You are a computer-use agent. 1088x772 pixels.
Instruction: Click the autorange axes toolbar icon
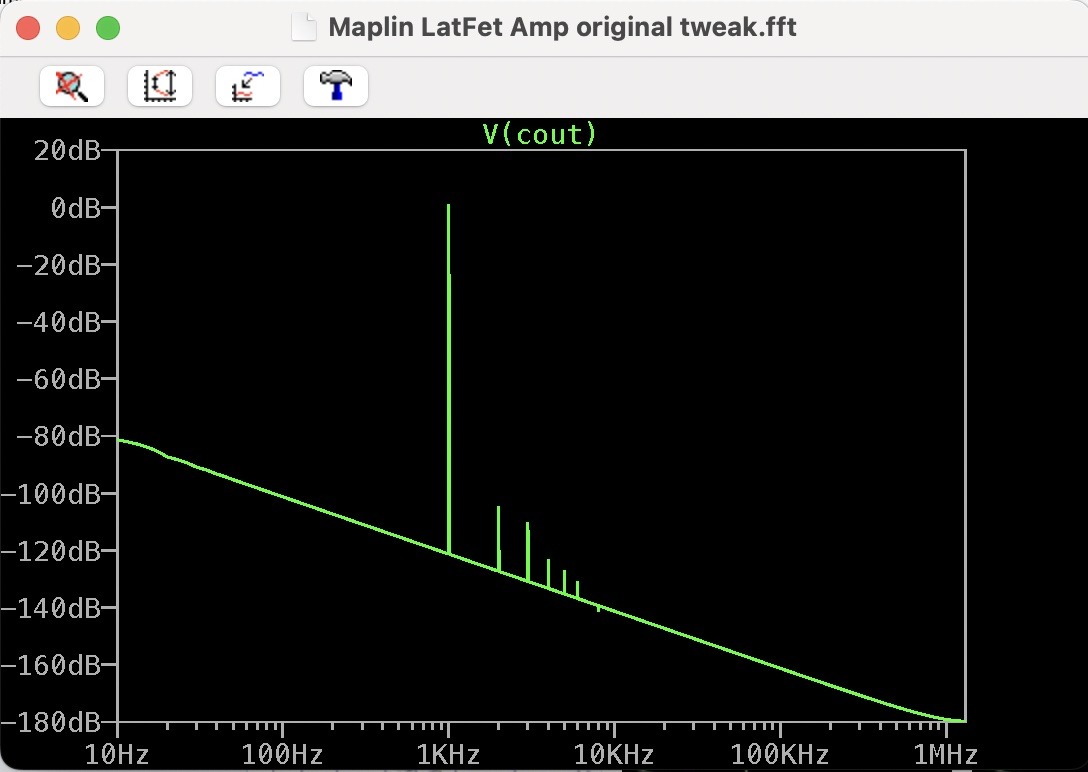160,86
